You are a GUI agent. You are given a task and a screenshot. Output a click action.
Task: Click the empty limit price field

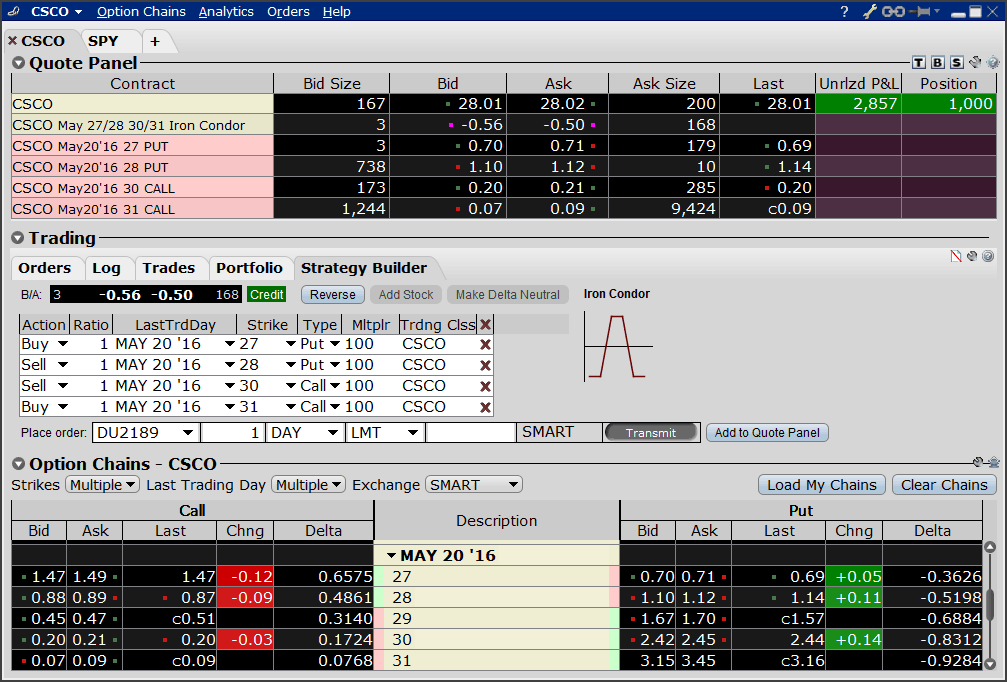point(471,433)
